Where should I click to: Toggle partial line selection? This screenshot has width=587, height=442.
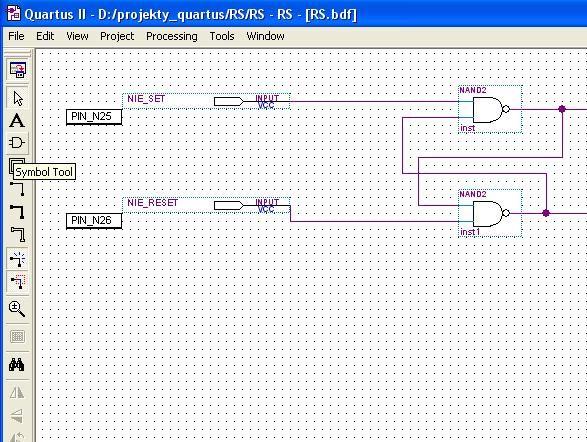(17, 281)
